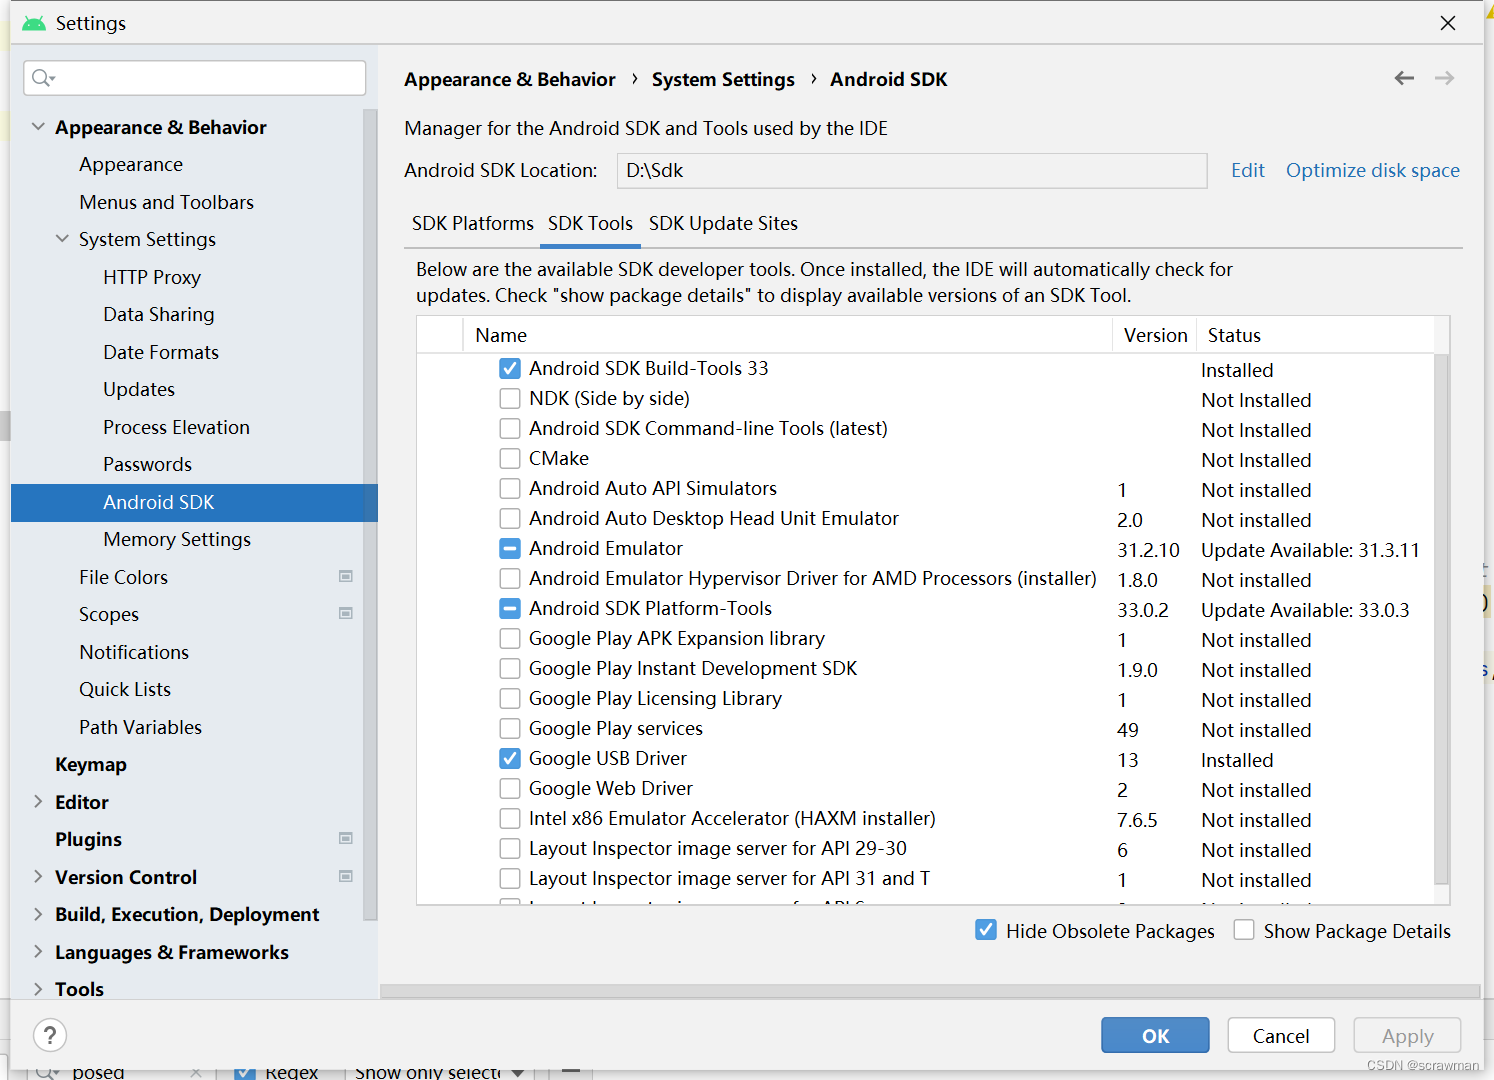Click the settings tree vertical scrollbar

point(370,515)
